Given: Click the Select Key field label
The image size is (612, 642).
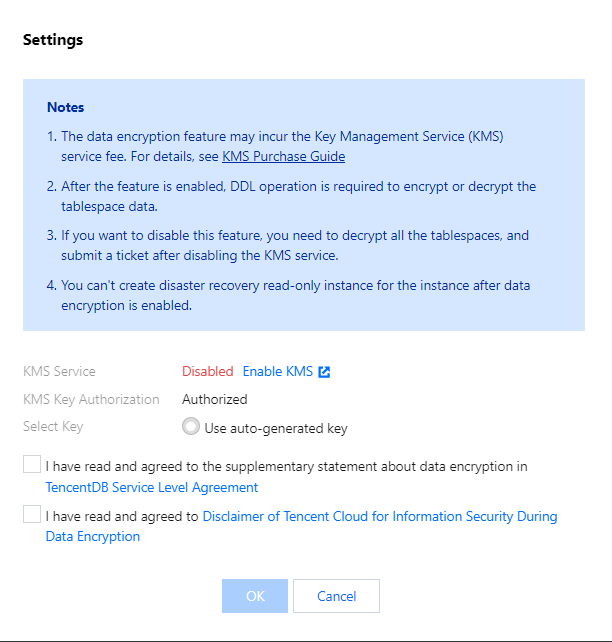Looking at the screenshot, I should tap(53, 426).
